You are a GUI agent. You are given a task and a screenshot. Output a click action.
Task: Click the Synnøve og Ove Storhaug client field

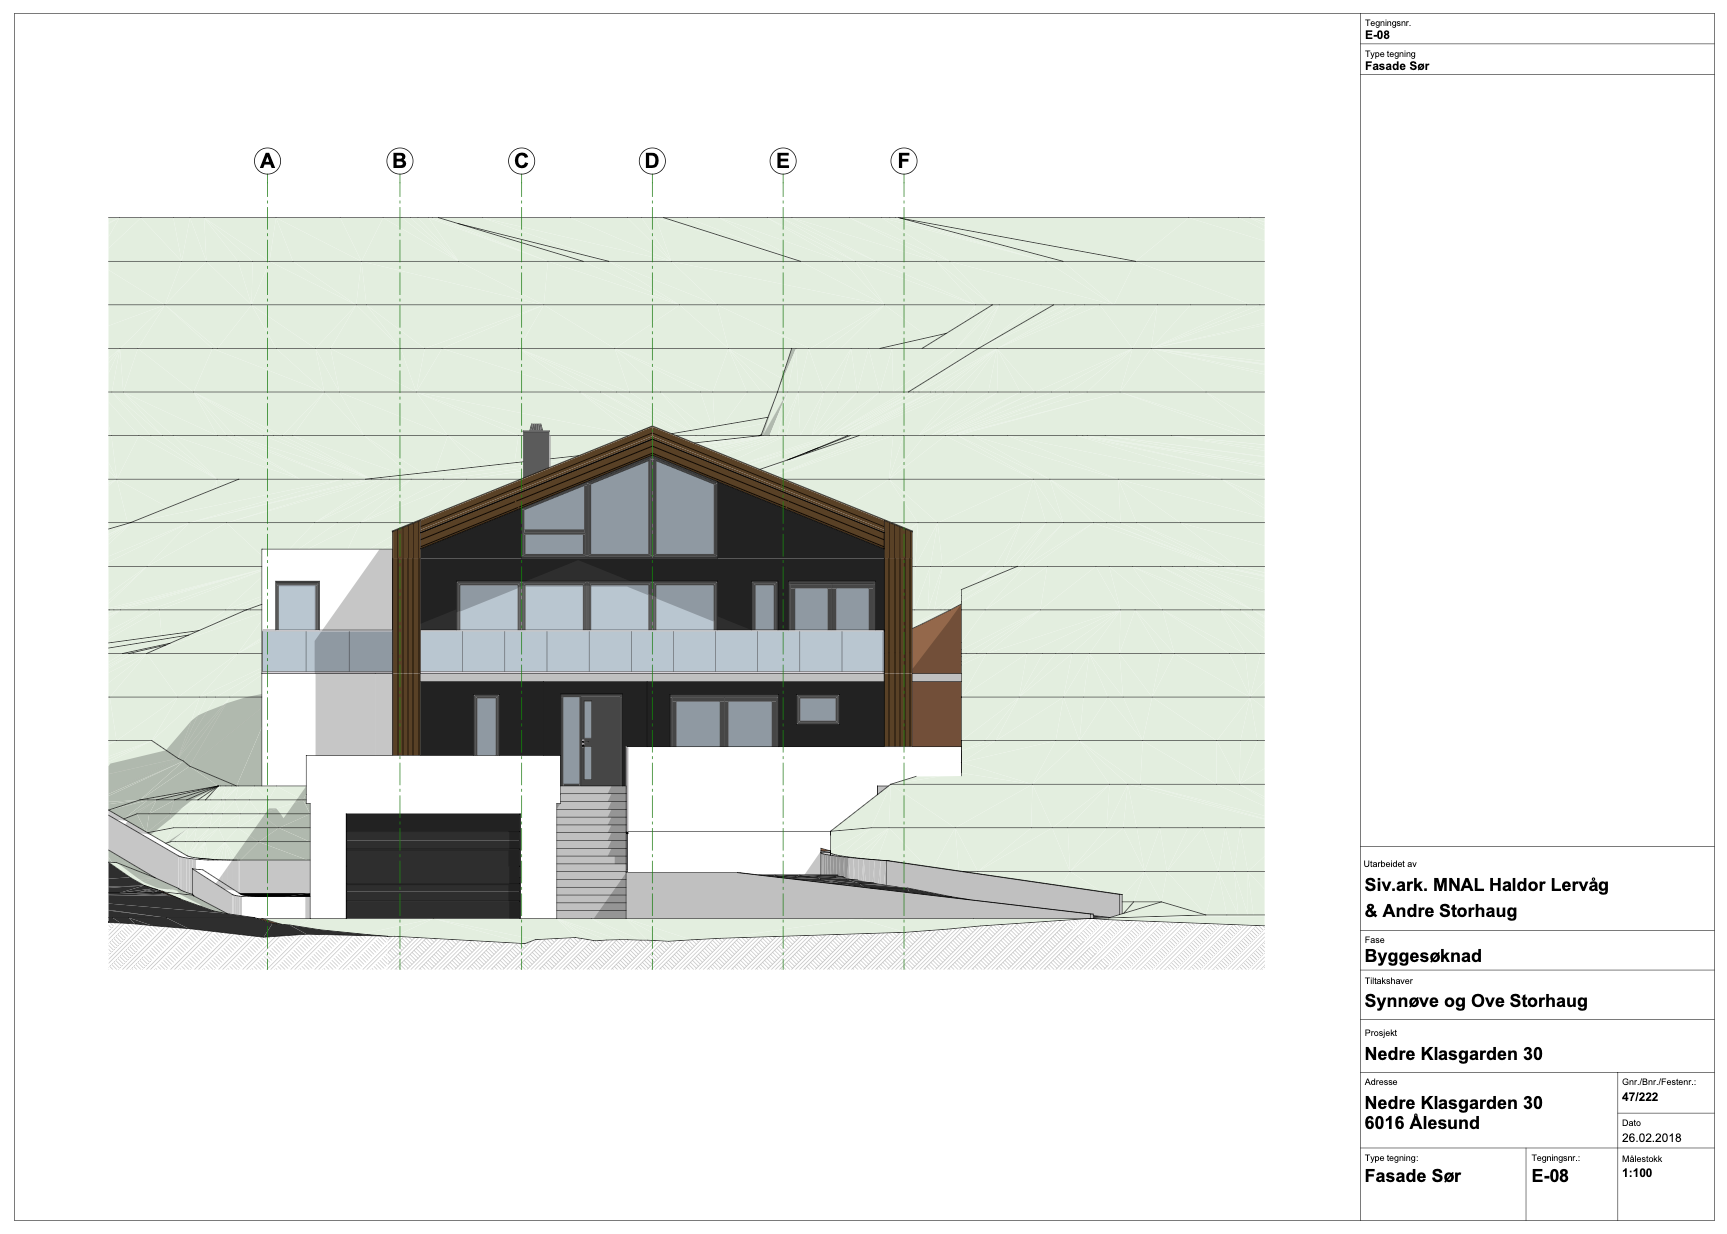pyautogui.click(x=1475, y=1001)
